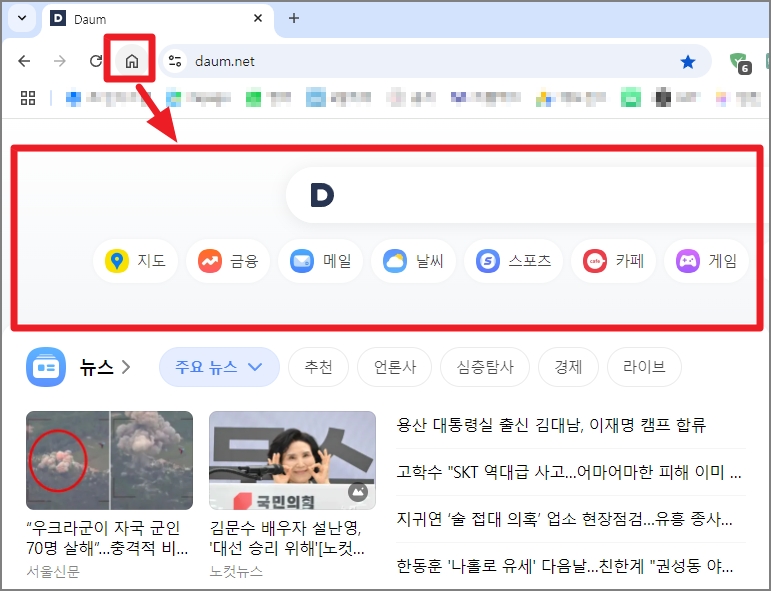
Task: Switch to the 추천 news tab
Action: (x=318, y=367)
